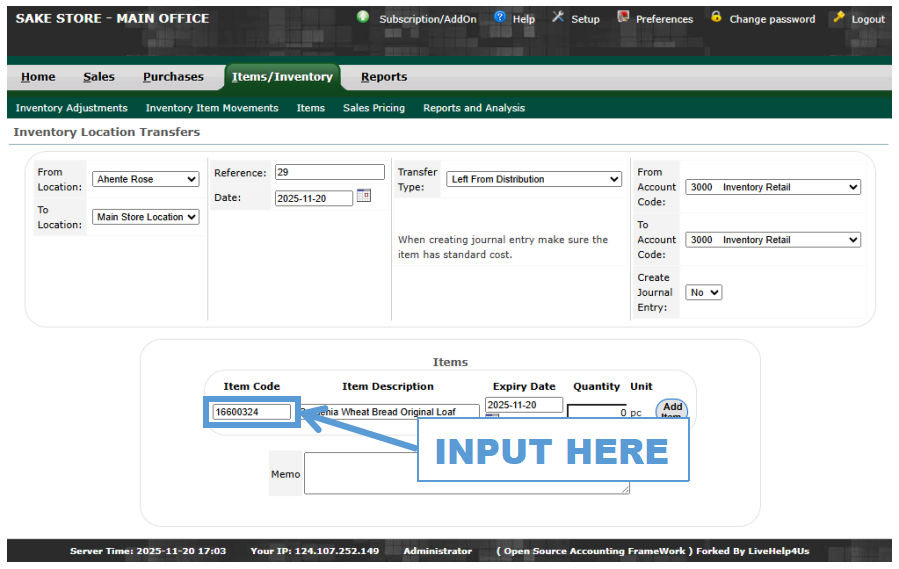Change the Create Journal Entry dropdown

point(703,293)
